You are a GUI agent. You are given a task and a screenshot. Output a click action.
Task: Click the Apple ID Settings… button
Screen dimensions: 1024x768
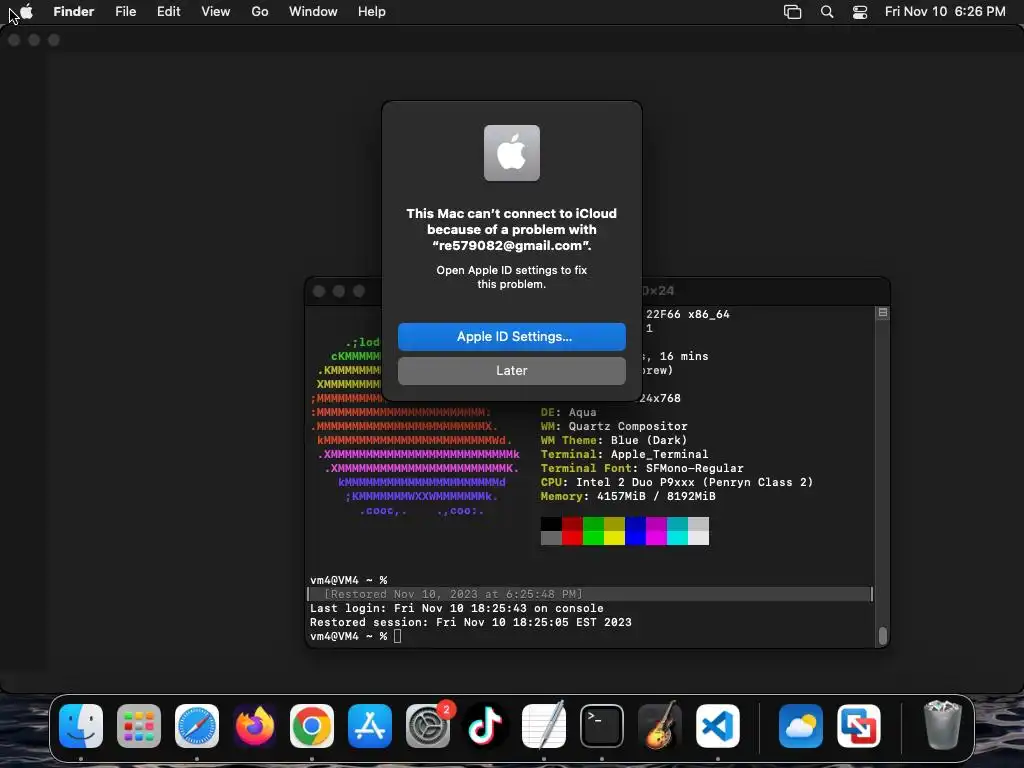click(x=511, y=336)
